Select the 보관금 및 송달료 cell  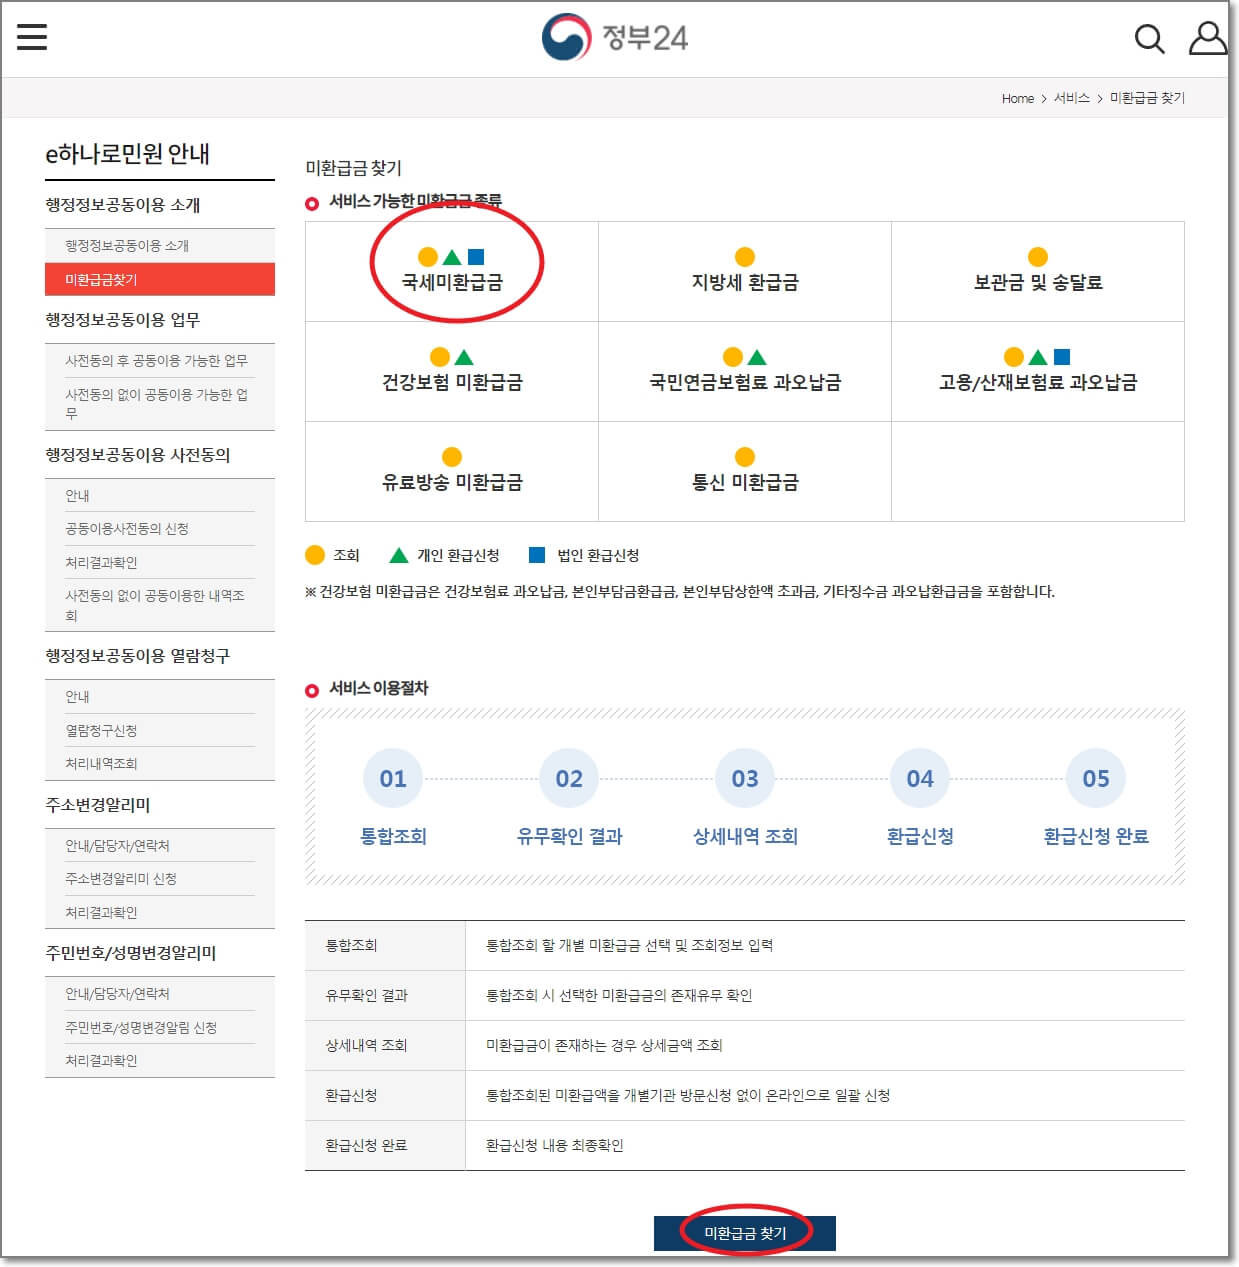click(x=1038, y=272)
